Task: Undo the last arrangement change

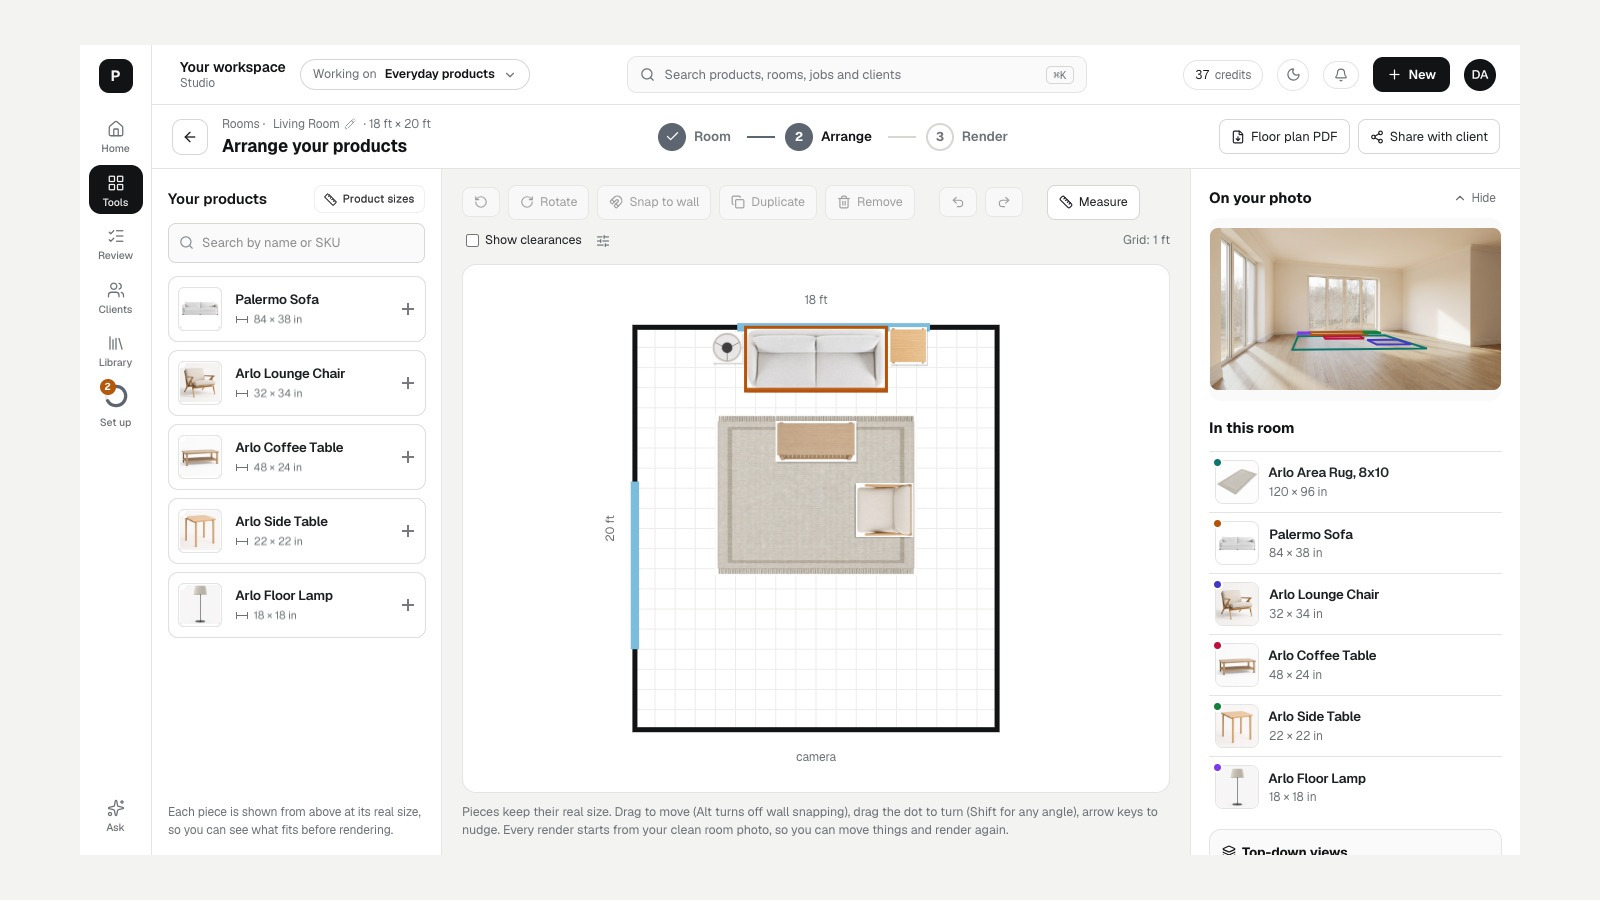Action: [x=958, y=202]
